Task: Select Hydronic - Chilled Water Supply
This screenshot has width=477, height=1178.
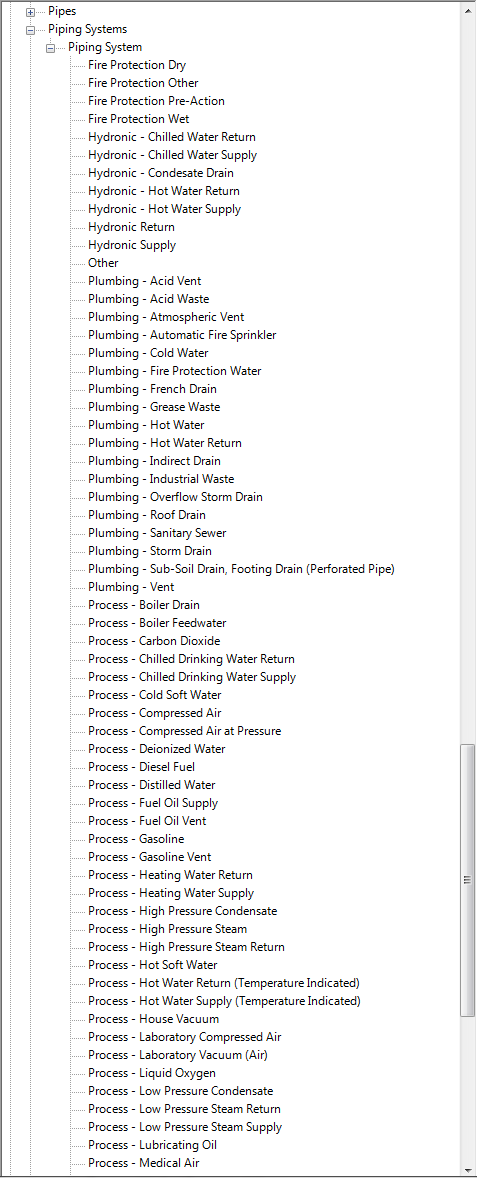Action: [173, 156]
